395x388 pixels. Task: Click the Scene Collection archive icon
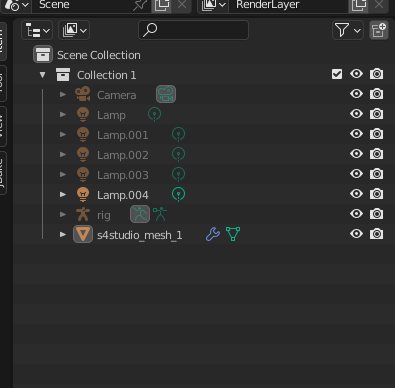coord(43,54)
